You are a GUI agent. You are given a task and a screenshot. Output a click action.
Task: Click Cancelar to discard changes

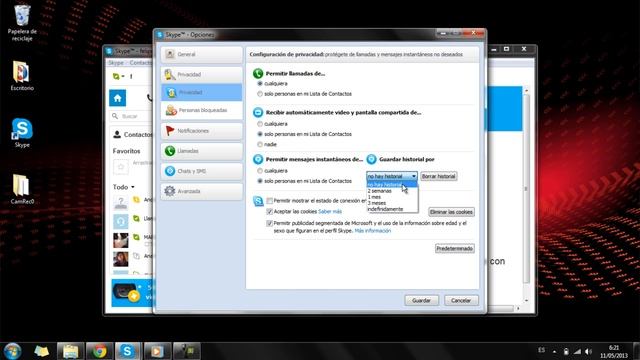click(461, 300)
